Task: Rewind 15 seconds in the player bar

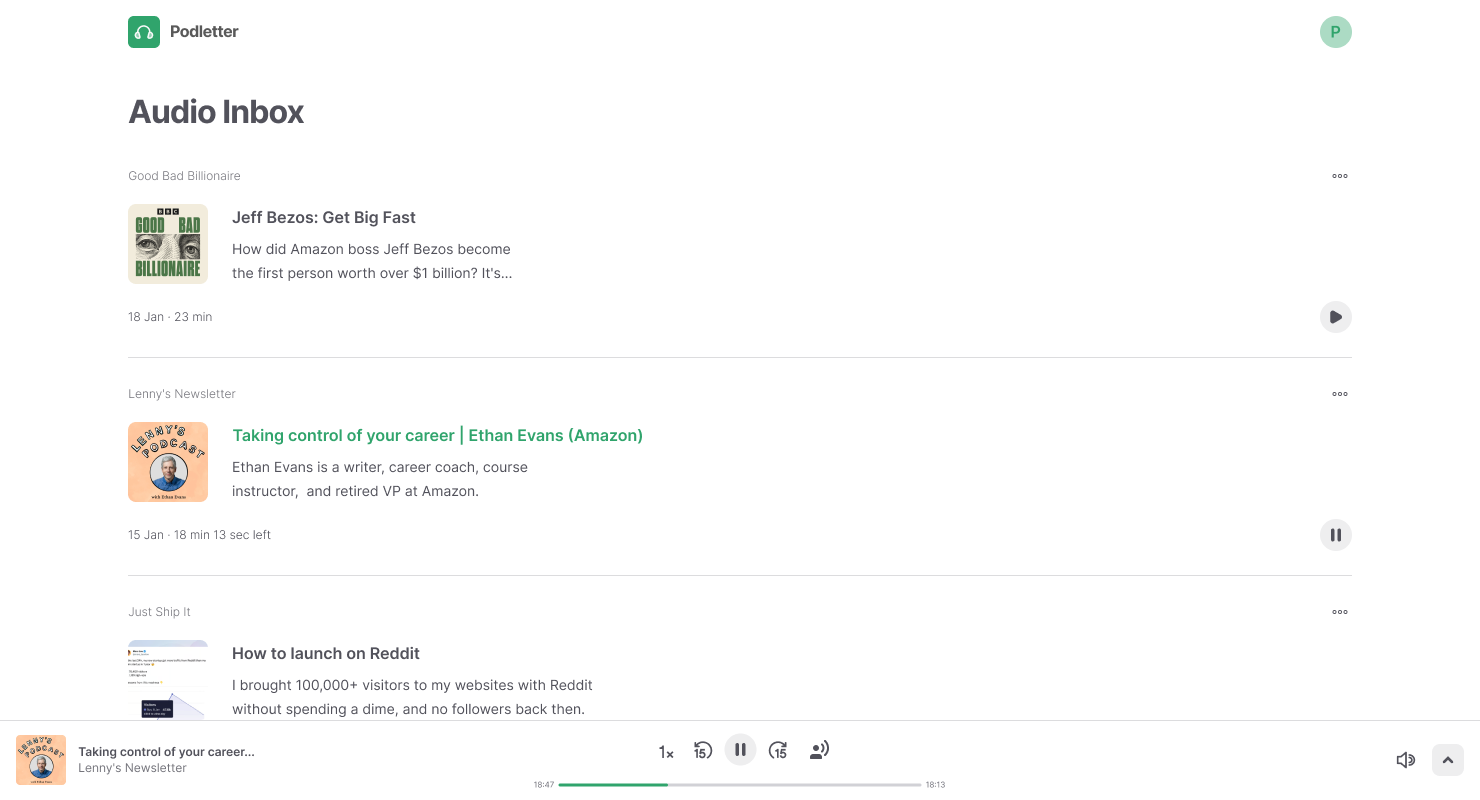Action: pos(703,750)
